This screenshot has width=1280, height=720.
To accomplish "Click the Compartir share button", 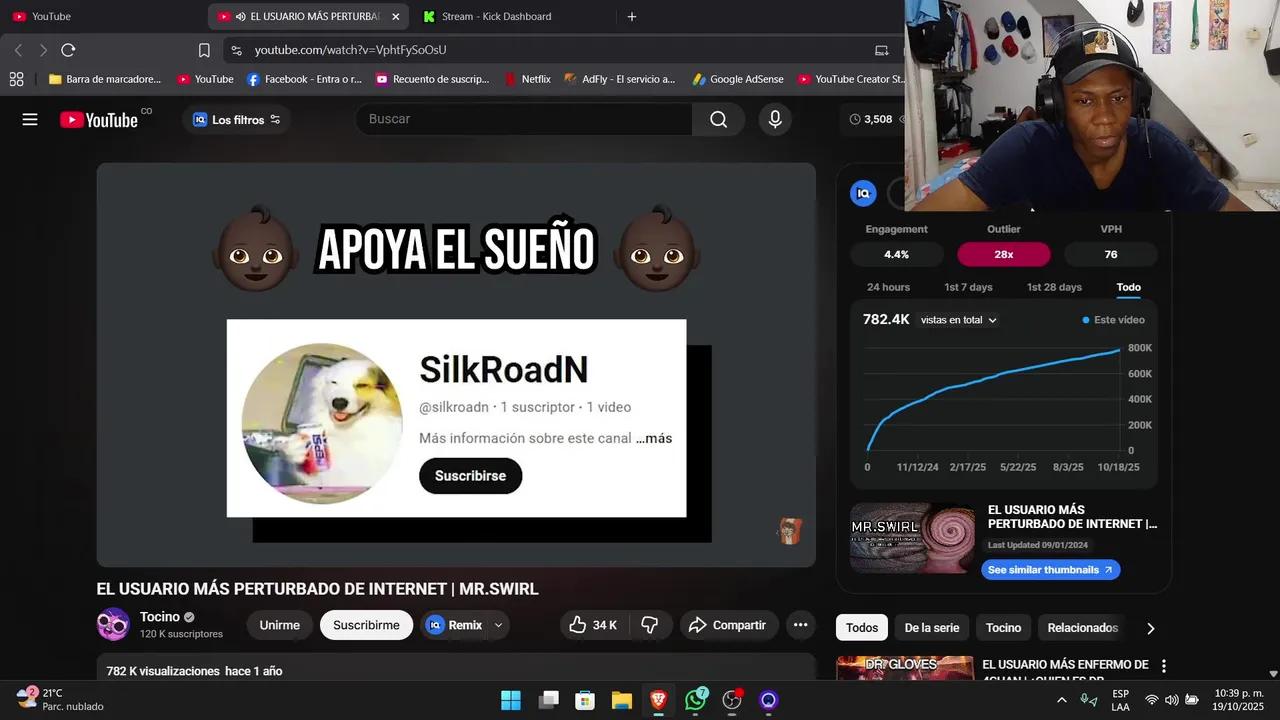I will [727, 625].
